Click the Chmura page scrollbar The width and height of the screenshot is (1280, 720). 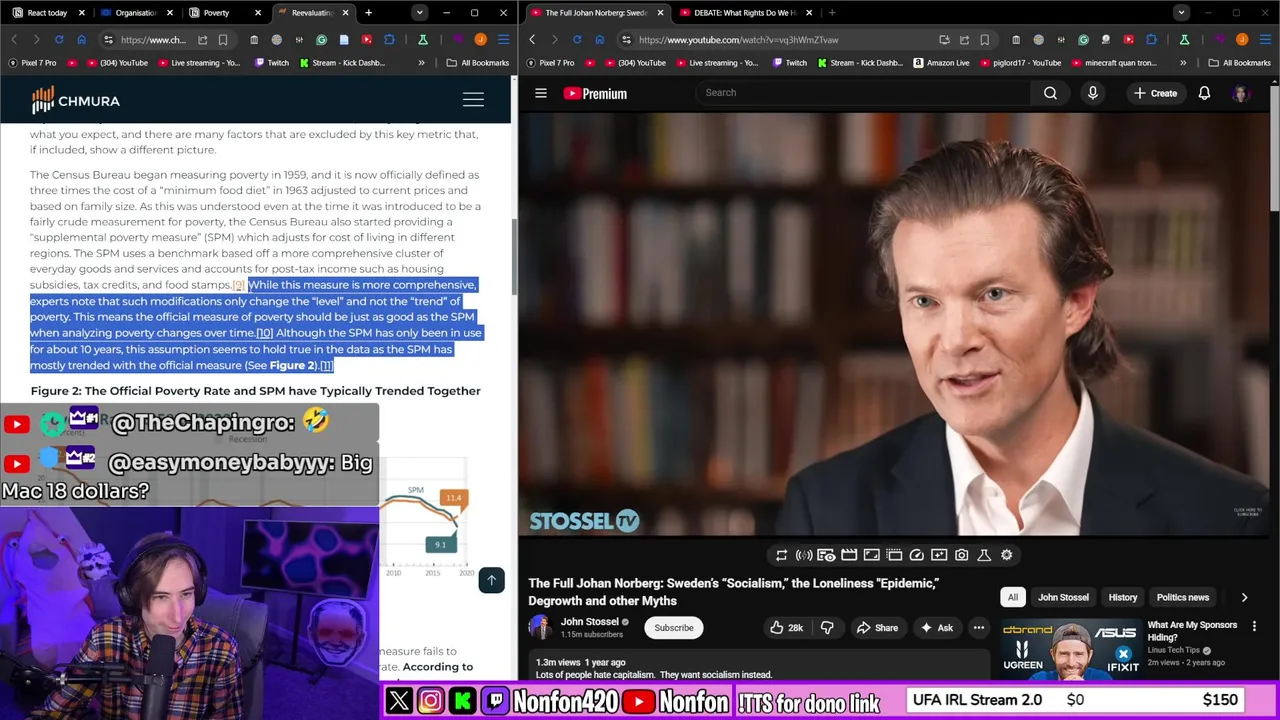[x=514, y=255]
